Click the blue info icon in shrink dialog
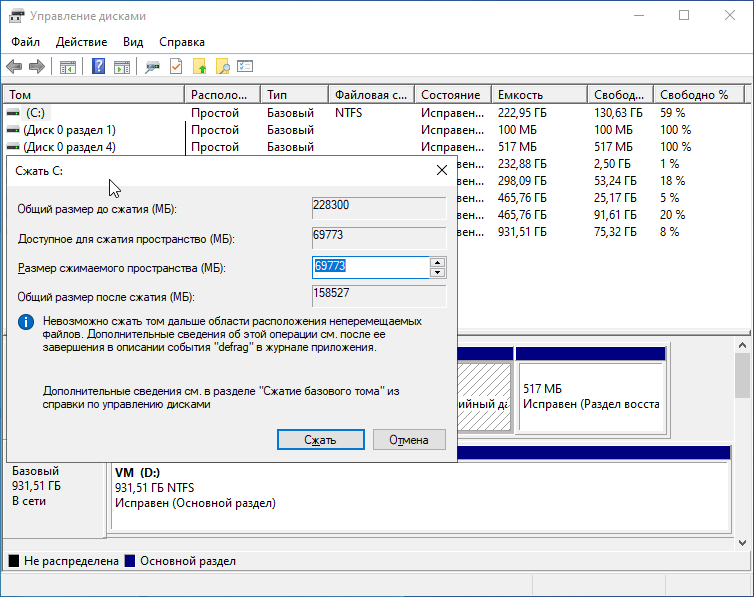754x597 pixels. [26, 322]
